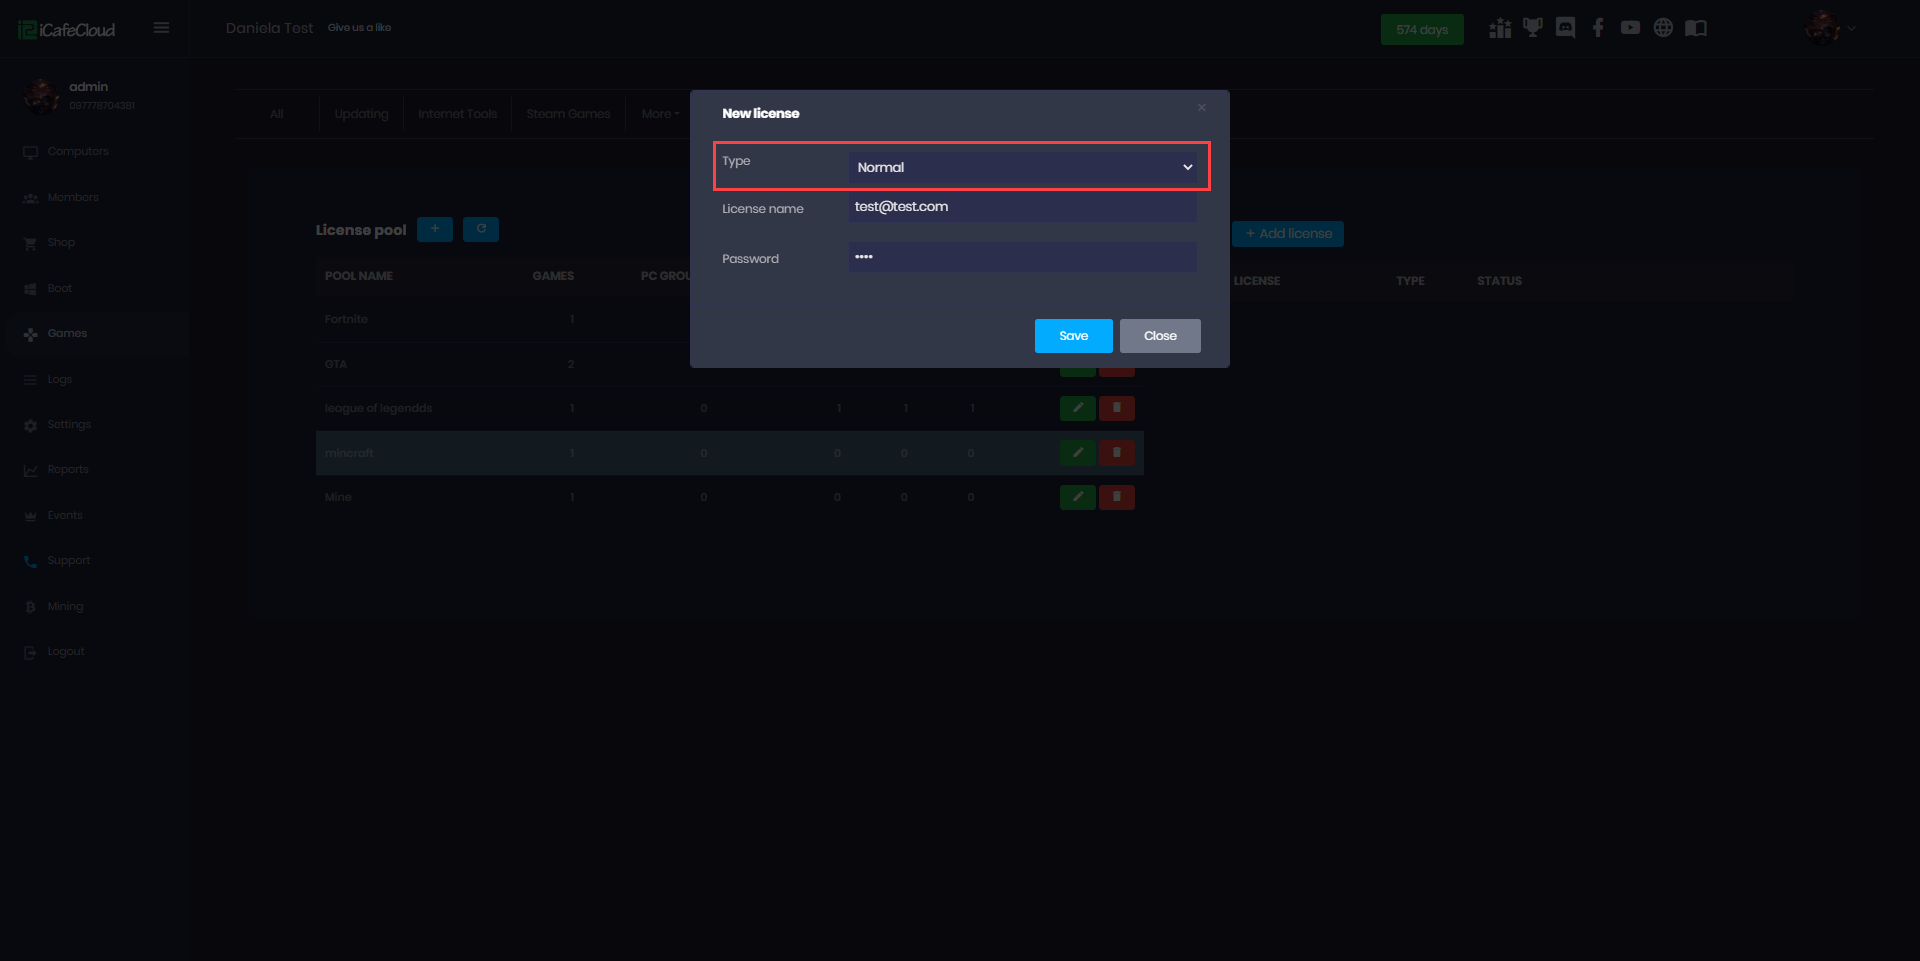The image size is (1920, 961).
Task: Select the Mining section from sidebar
Action: pos(64,606)
